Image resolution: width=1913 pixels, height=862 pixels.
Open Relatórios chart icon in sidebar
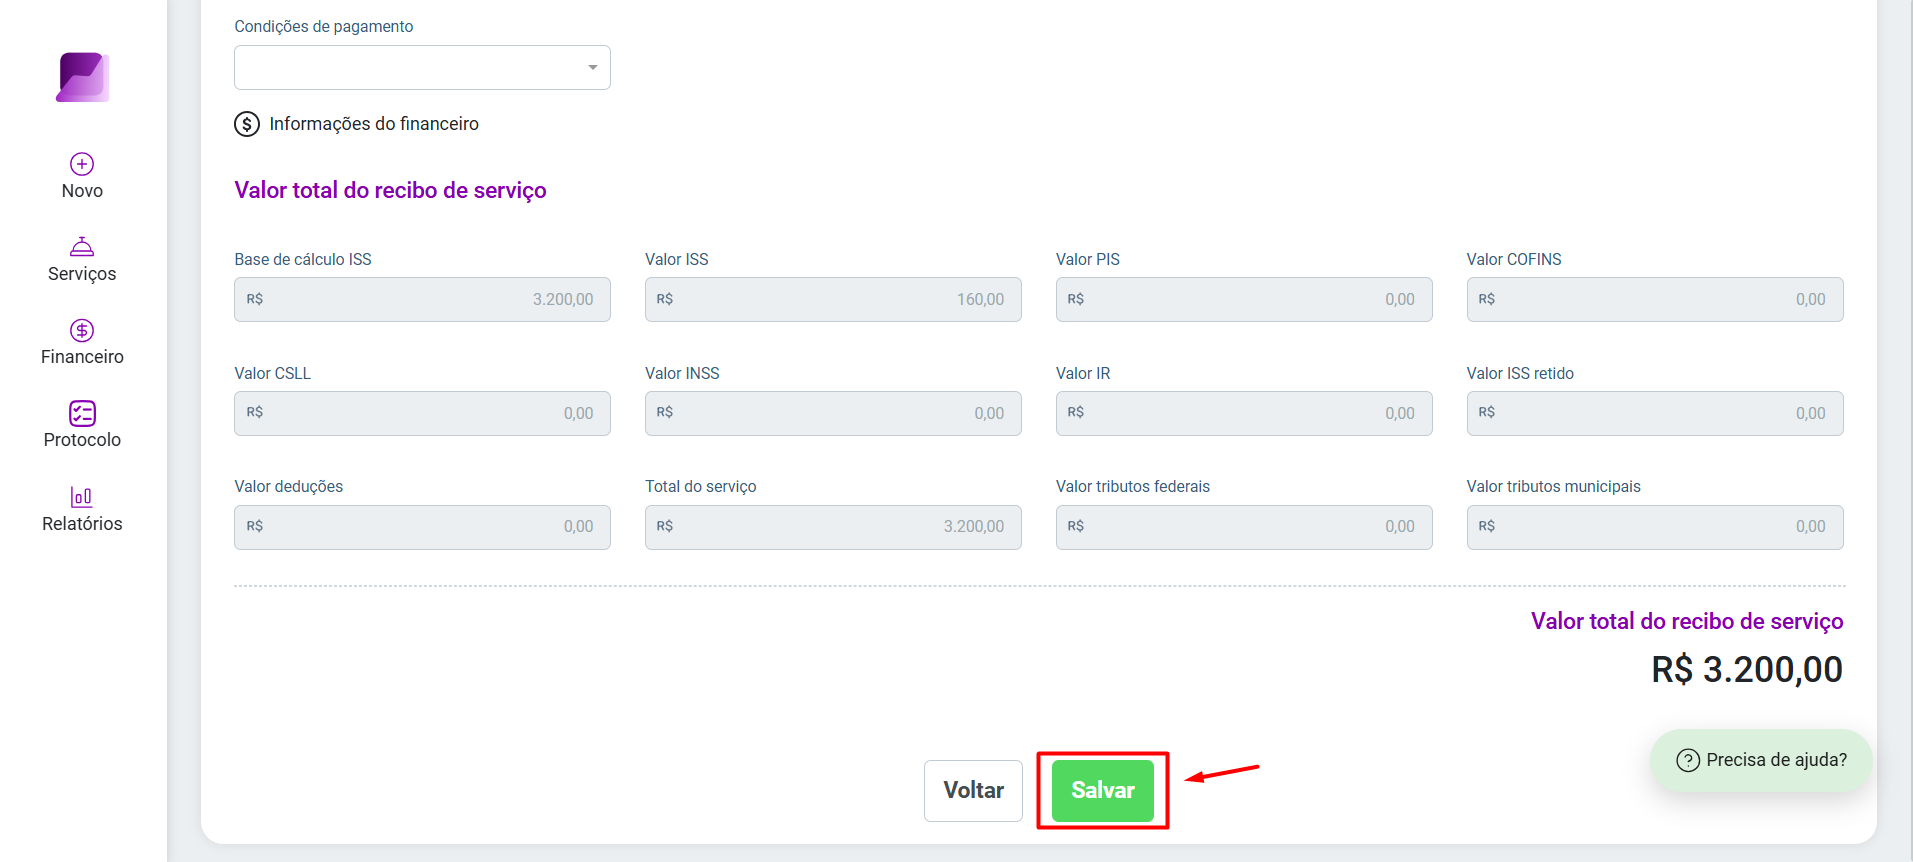(x=82, y=496)
